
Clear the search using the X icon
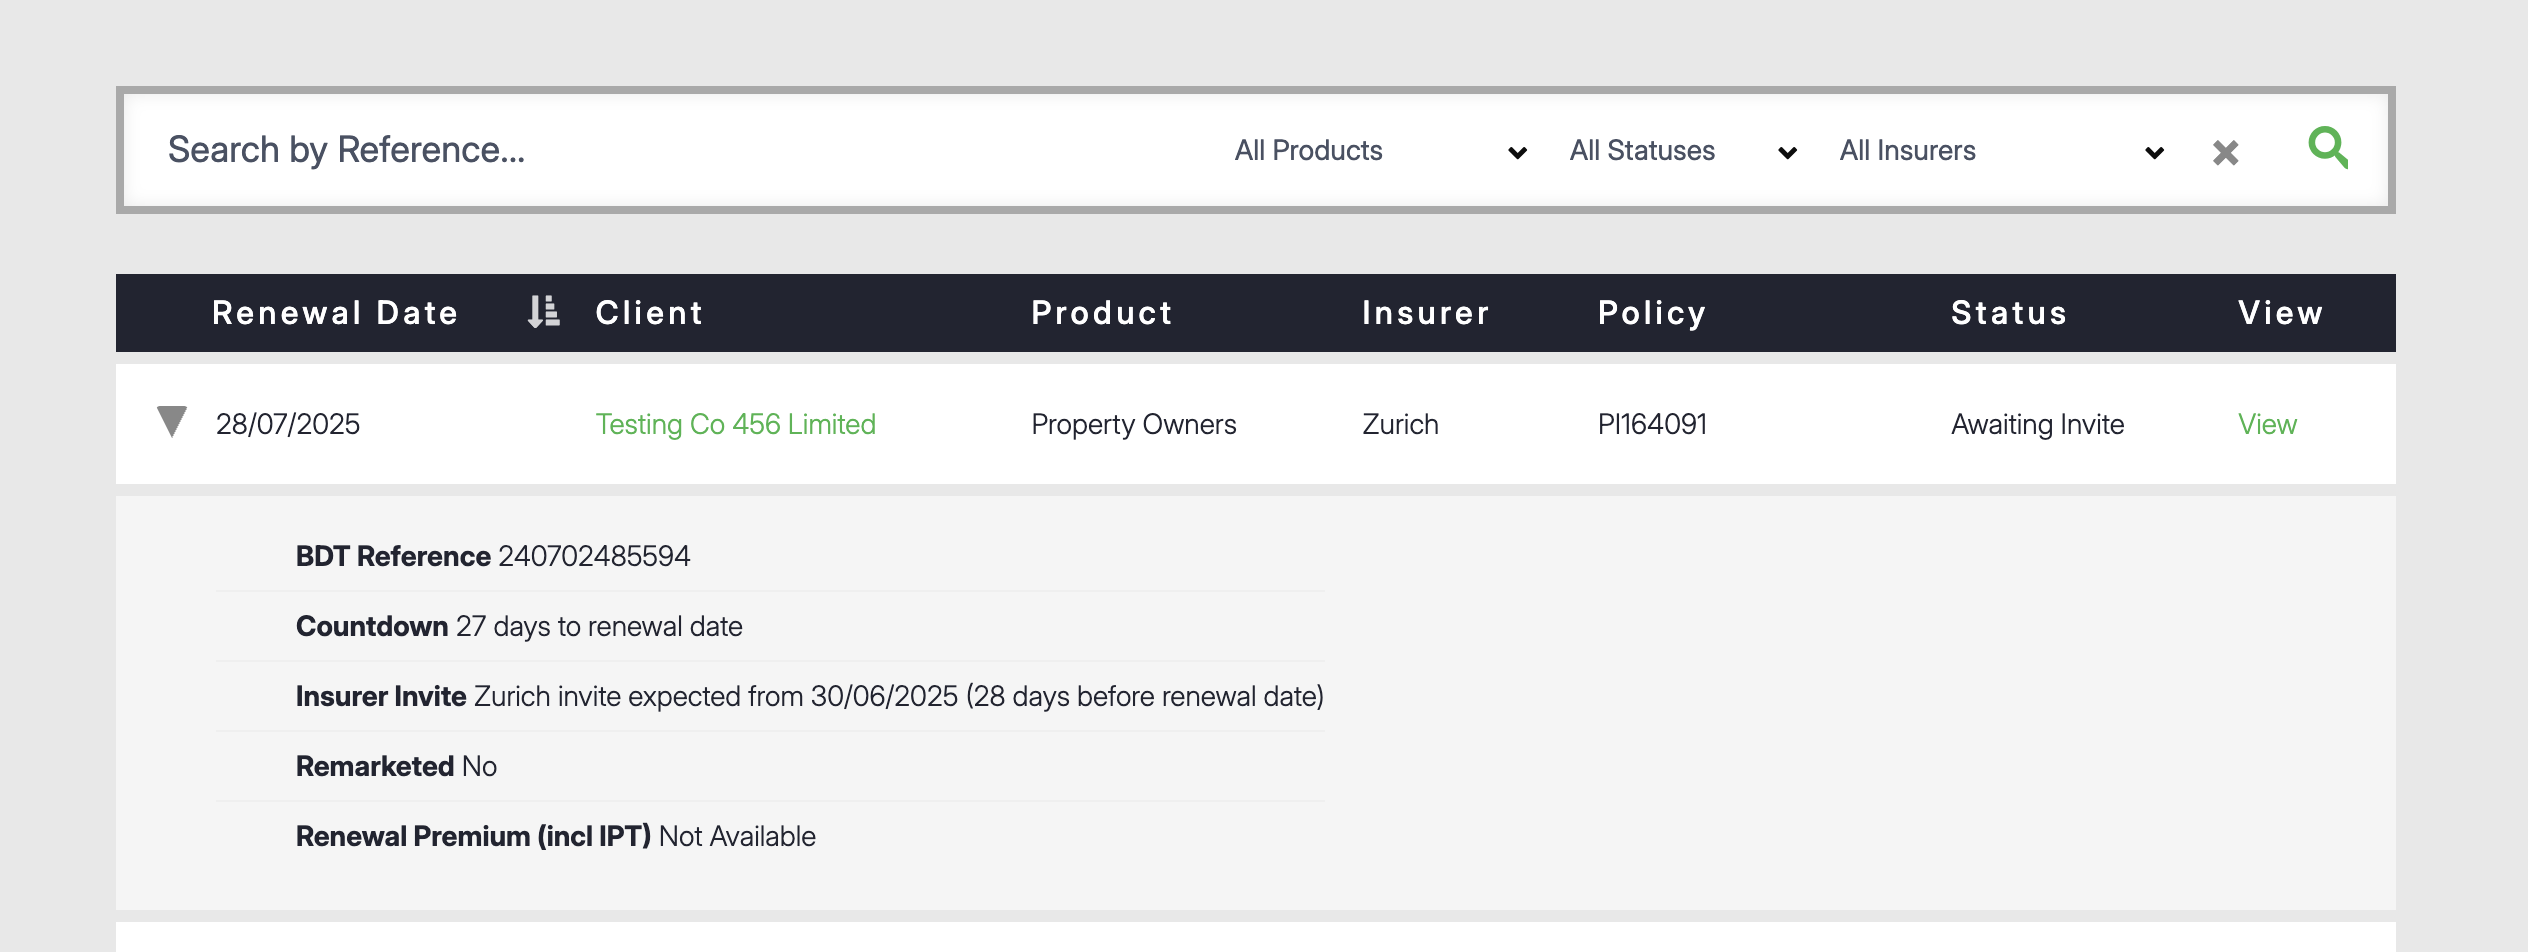[2225, 152]
